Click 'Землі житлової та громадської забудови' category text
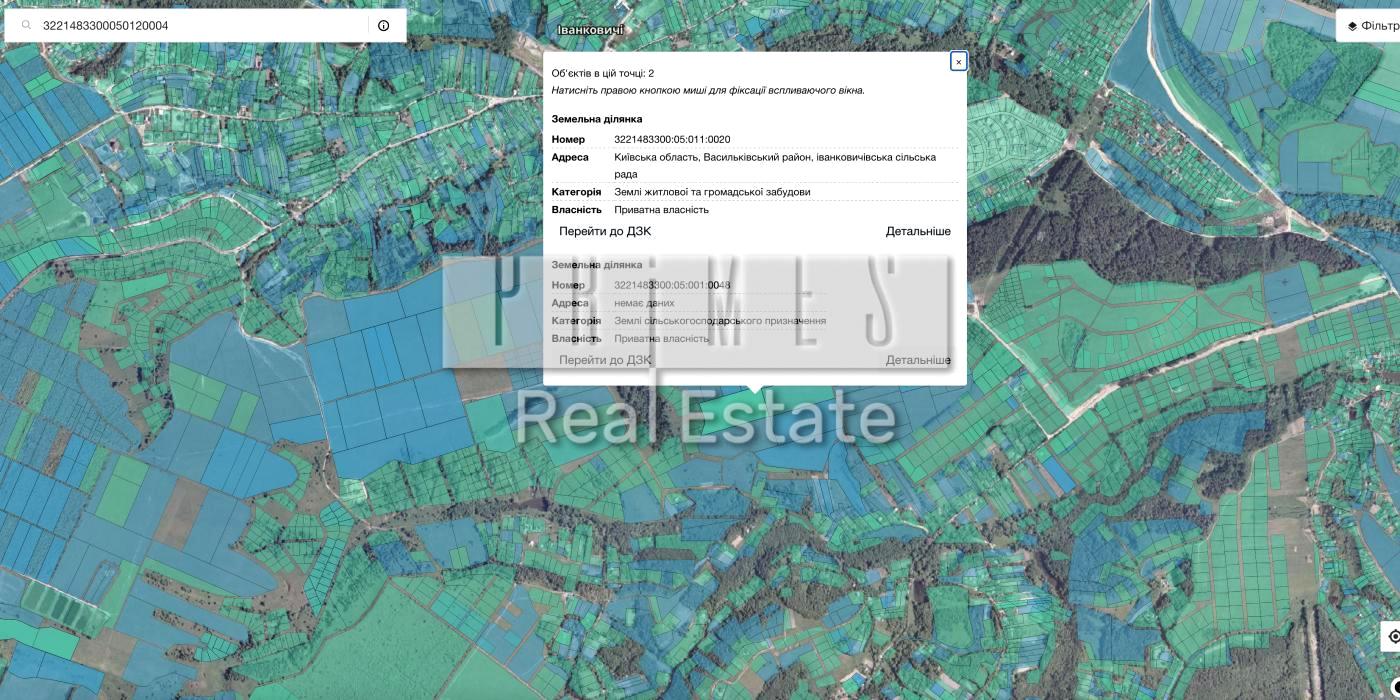 (x=712, y=192)
